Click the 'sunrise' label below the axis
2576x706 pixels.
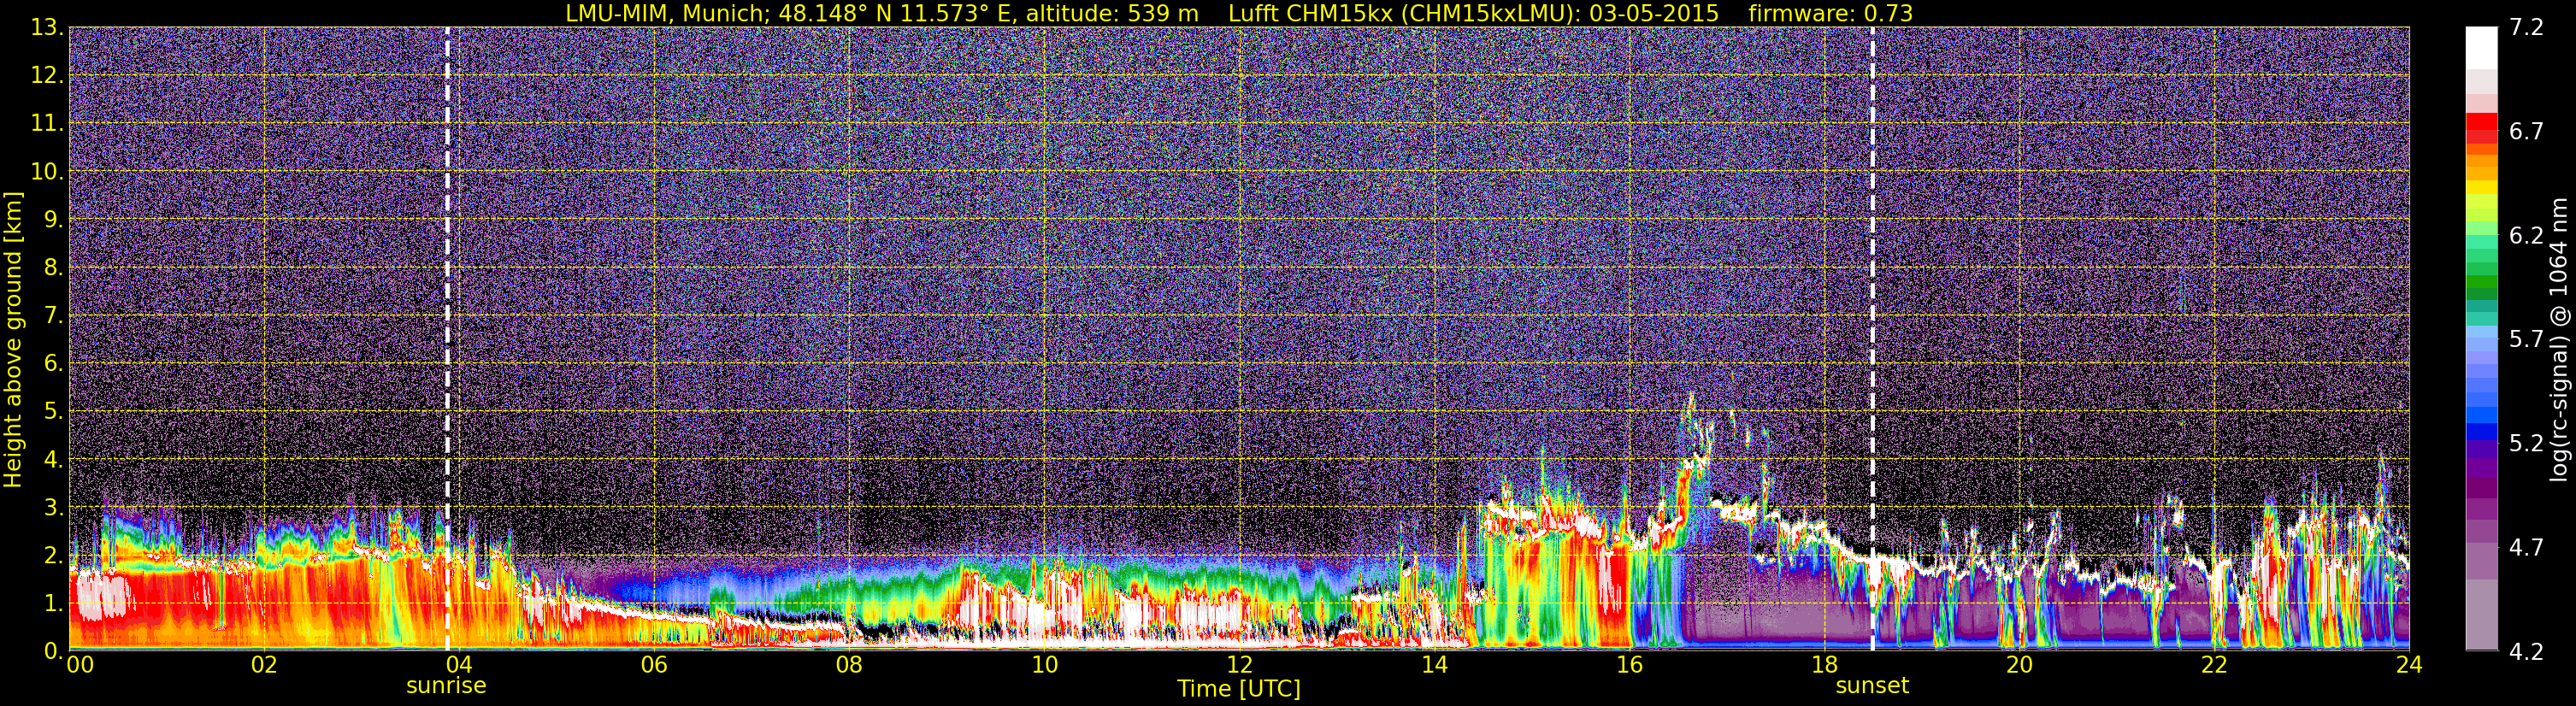(x=446, y=685)
